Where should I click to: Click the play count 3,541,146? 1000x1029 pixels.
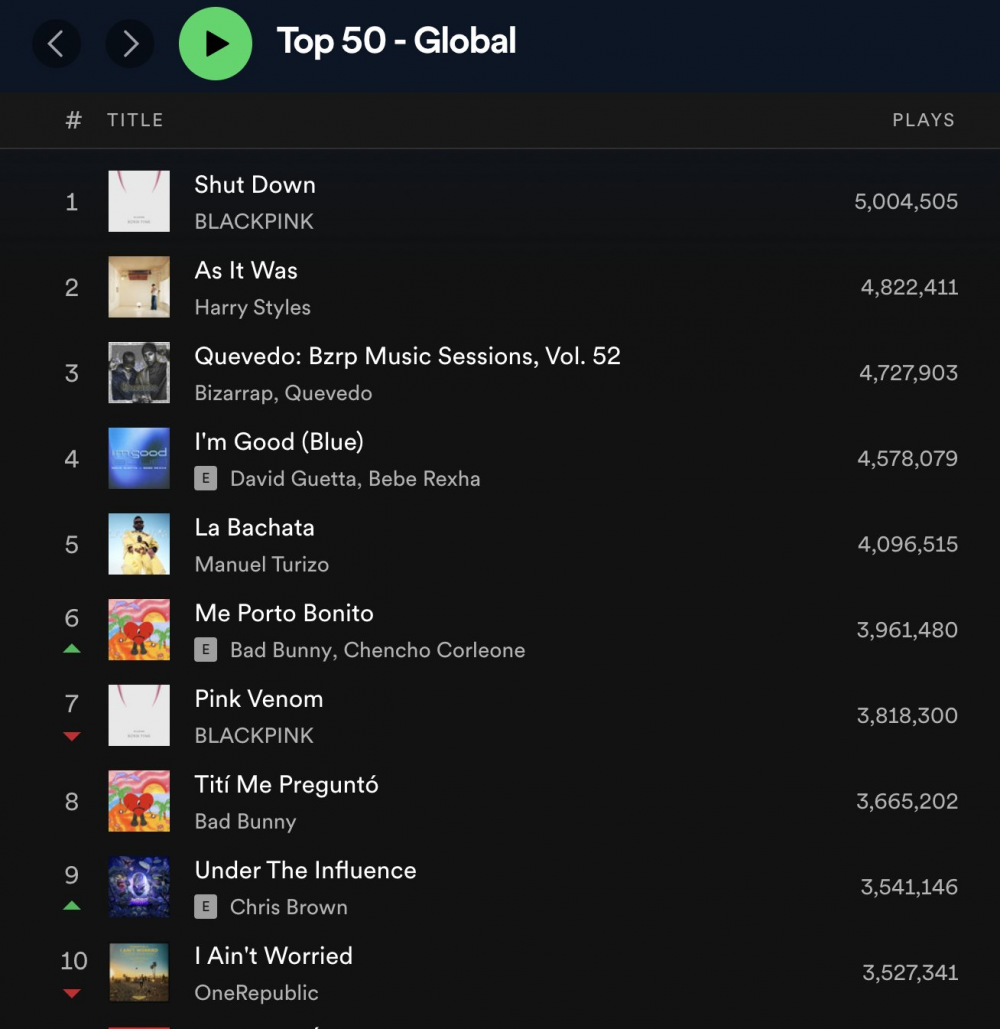coord(909,887)
